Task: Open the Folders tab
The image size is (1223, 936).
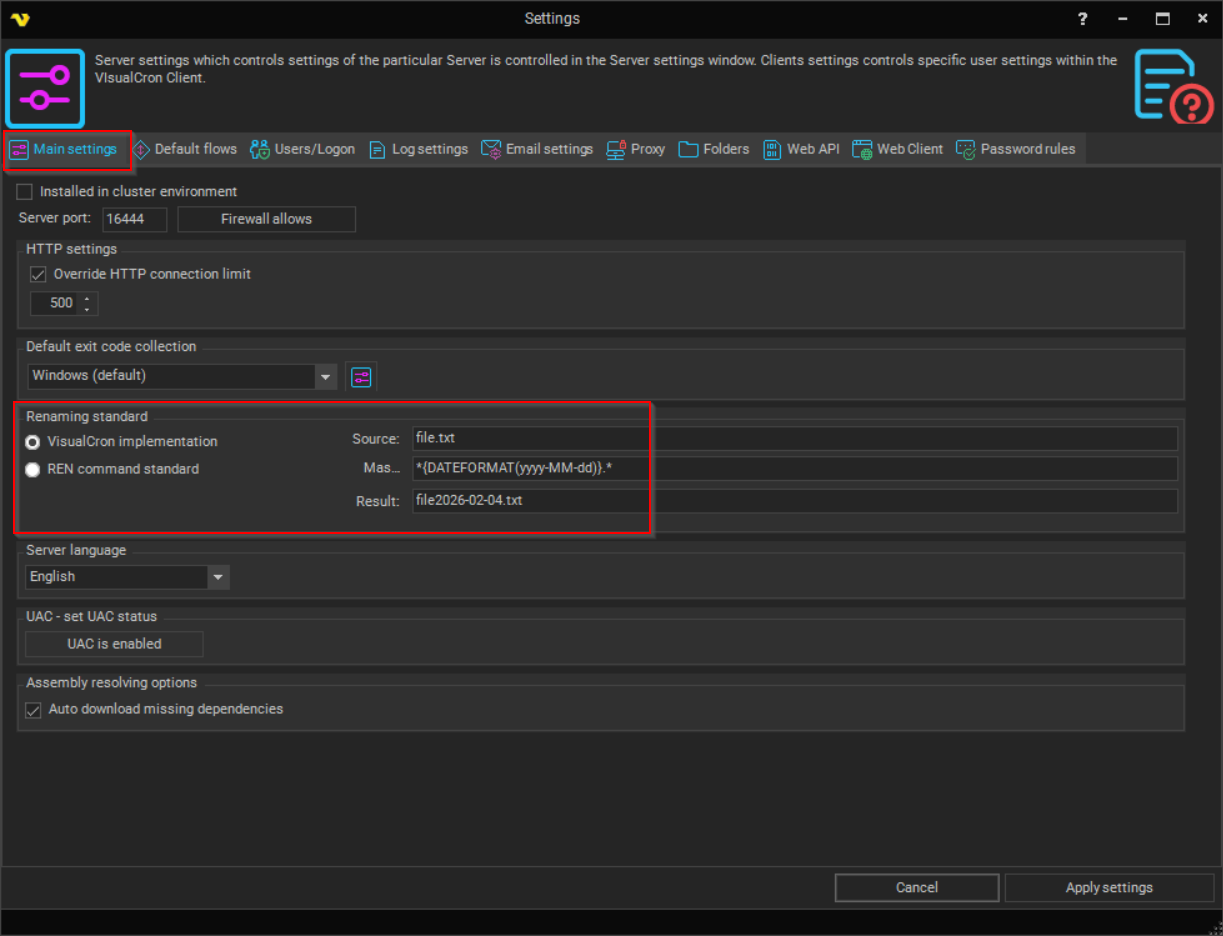Action: pos(714,149)
